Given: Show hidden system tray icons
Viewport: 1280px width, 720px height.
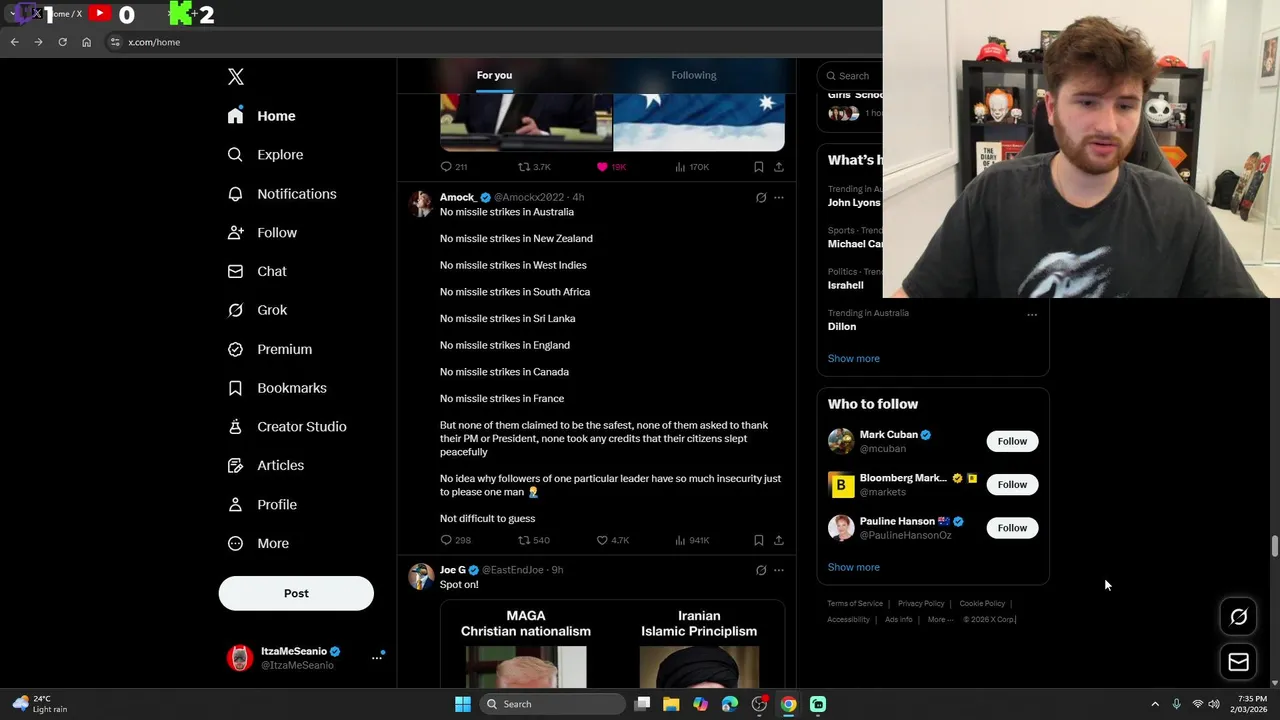Looking at the screenshot, I should click(x=1155, y=704).
